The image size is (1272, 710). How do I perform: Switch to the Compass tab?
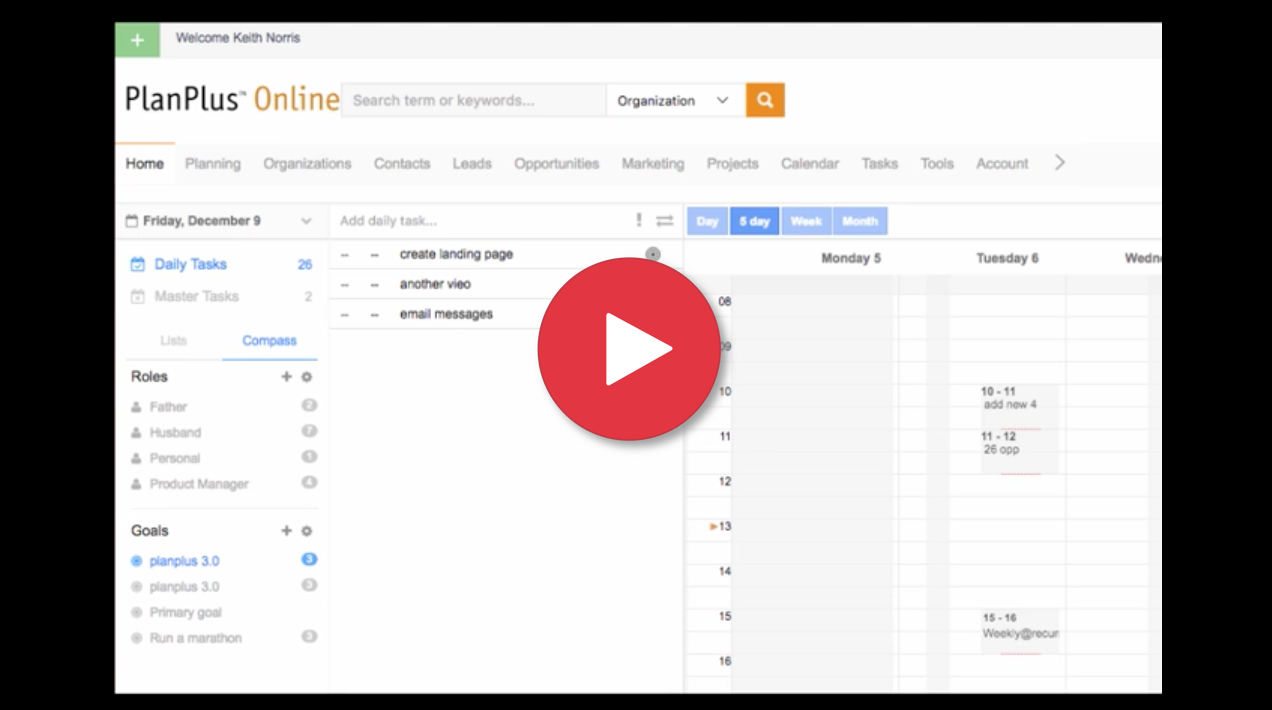click(269, 341)
